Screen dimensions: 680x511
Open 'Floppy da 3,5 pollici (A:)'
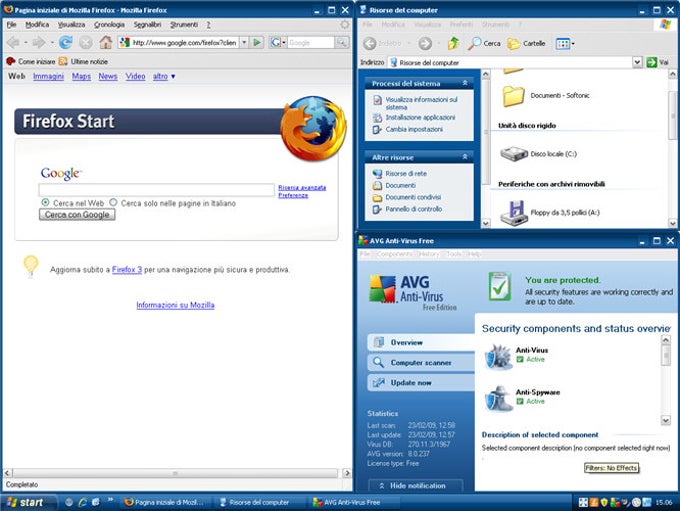(x=550, y=213)
